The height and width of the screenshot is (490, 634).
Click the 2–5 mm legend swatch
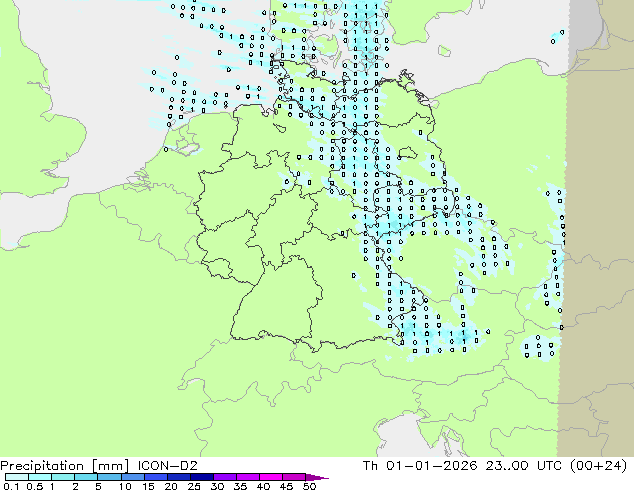click(86, 477)
